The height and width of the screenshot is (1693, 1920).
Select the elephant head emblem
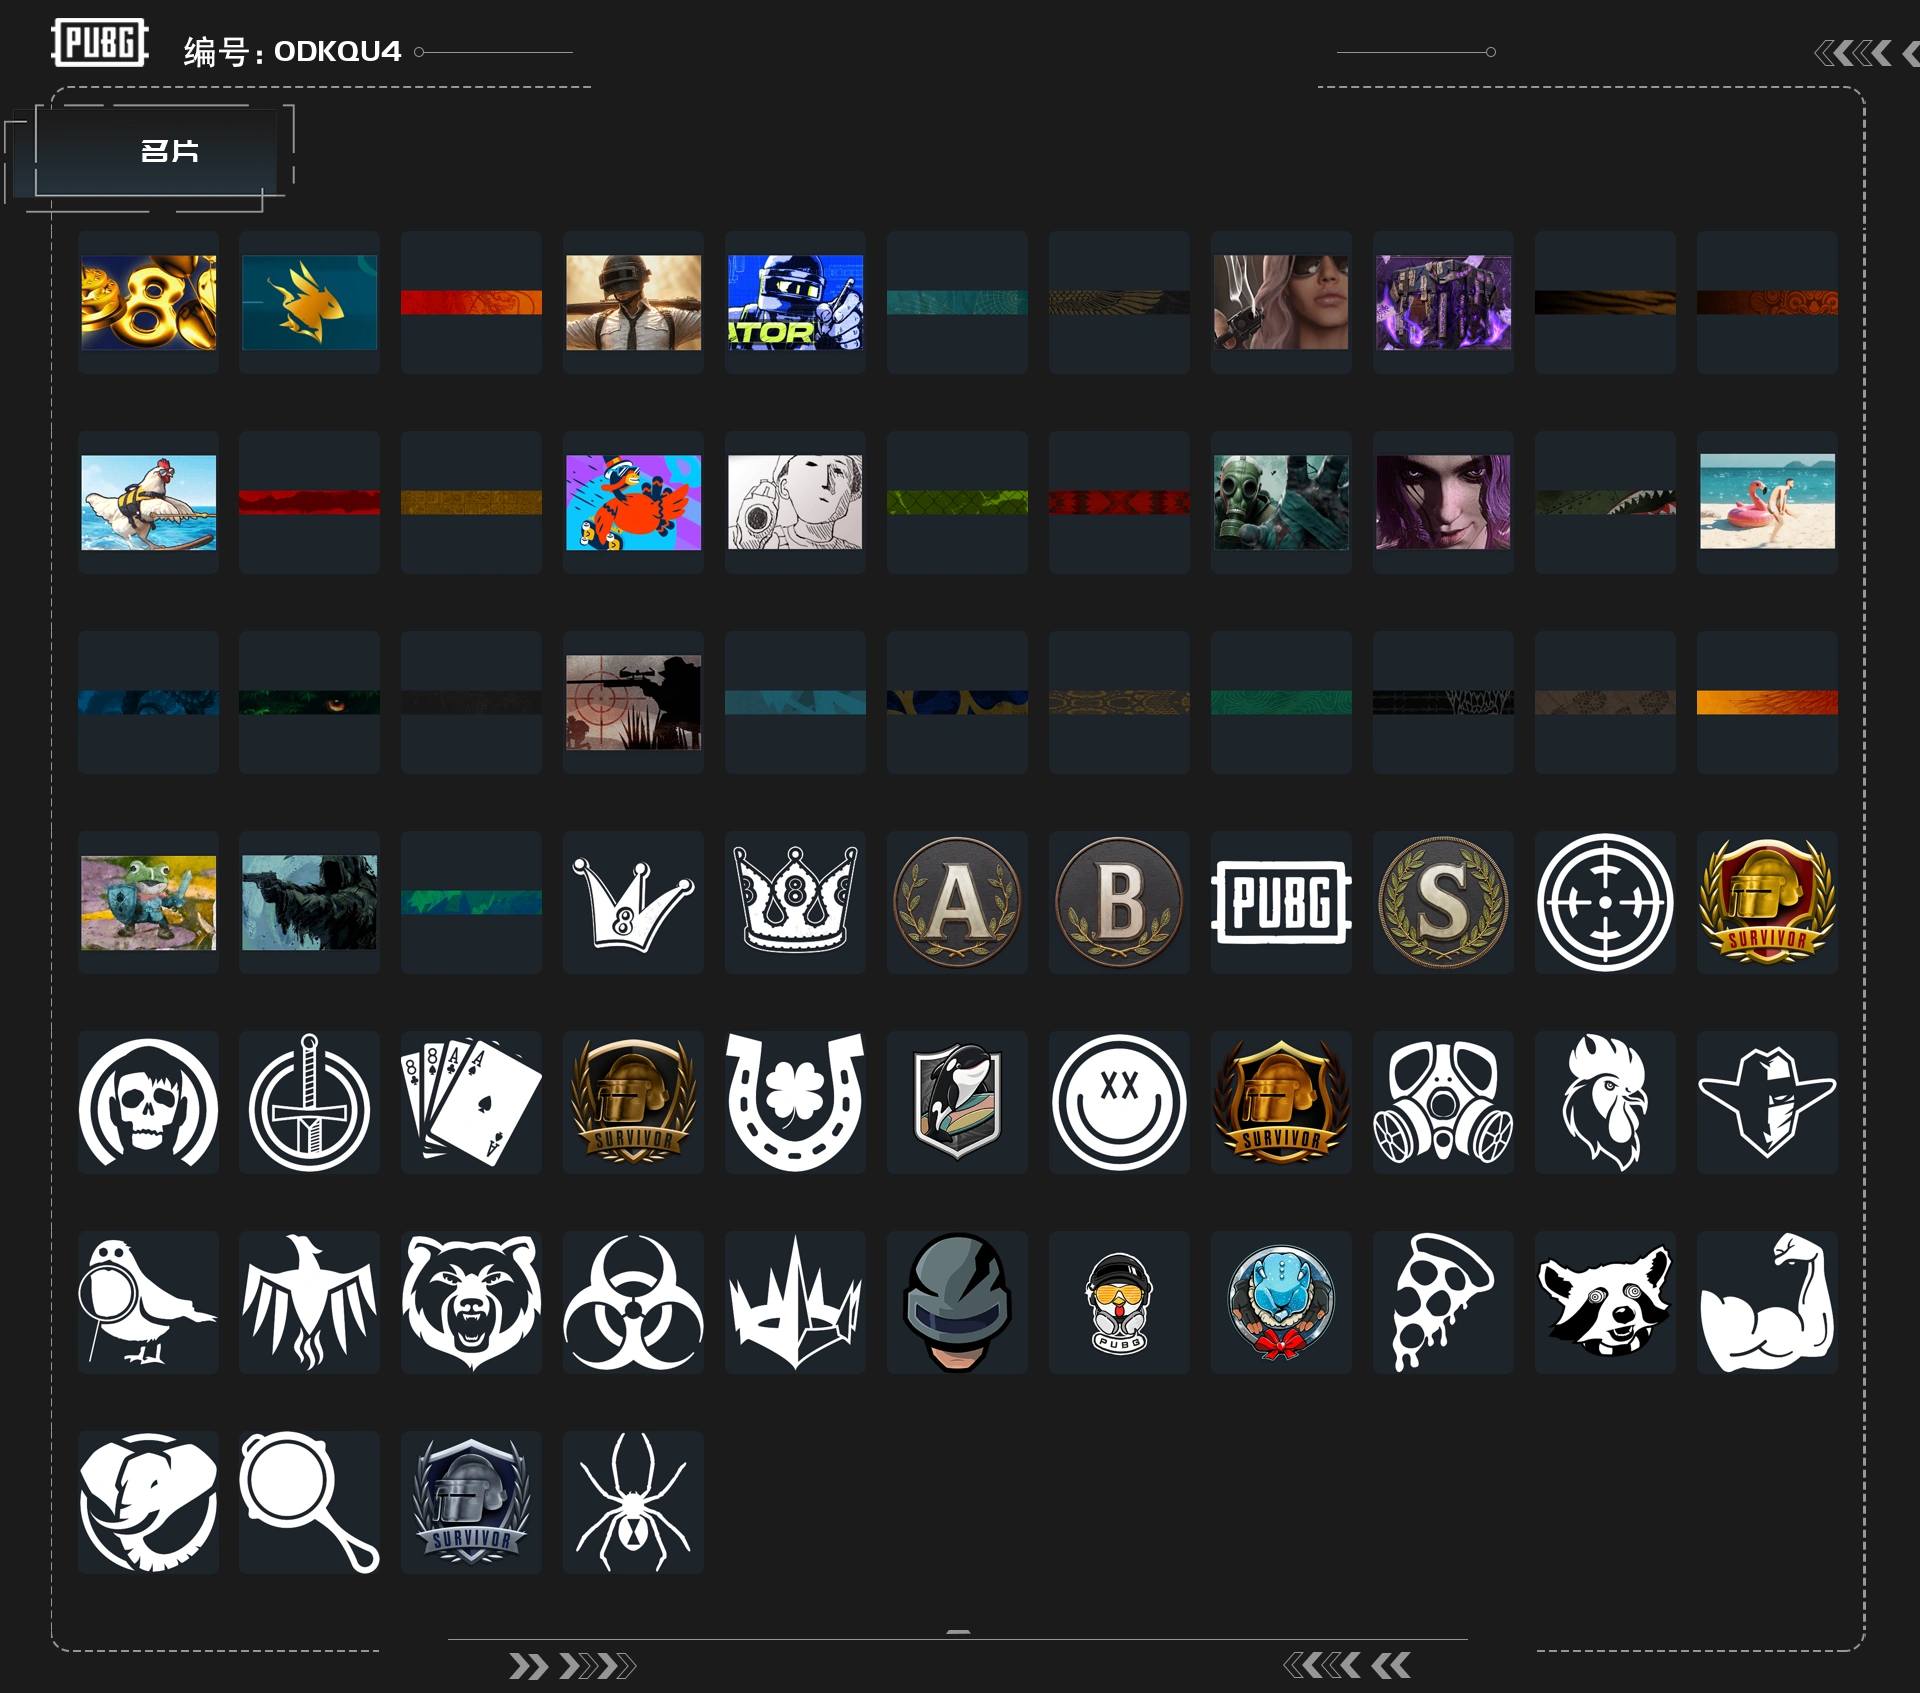click(148, 1502)
